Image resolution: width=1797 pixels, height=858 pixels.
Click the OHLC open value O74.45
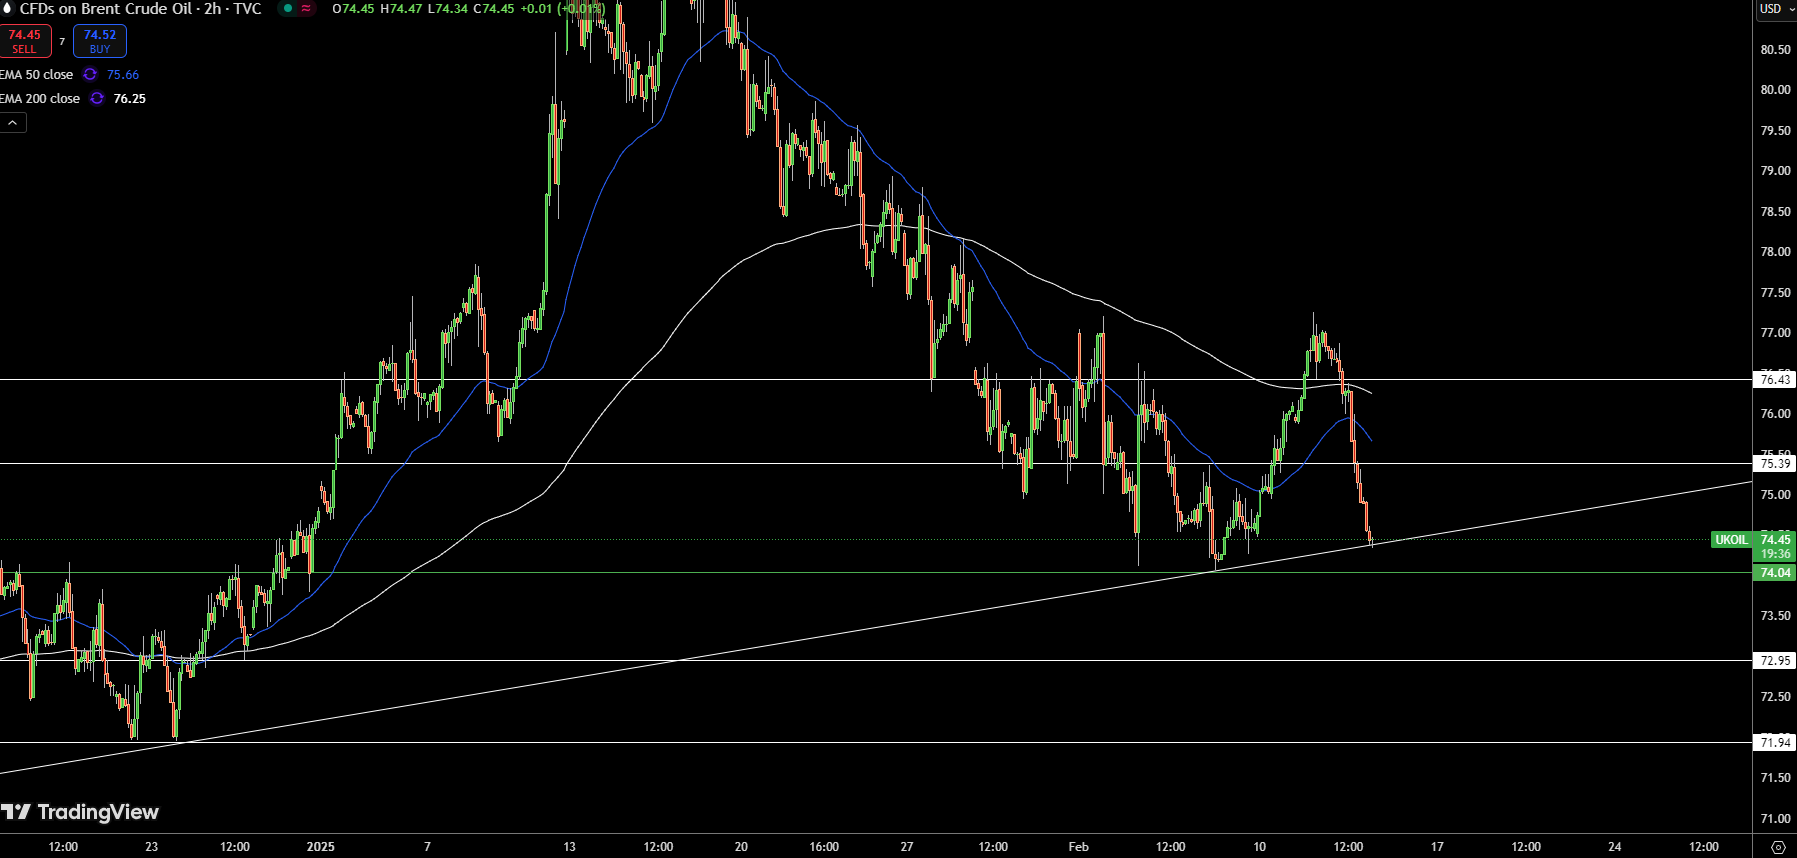click(353, 8)
